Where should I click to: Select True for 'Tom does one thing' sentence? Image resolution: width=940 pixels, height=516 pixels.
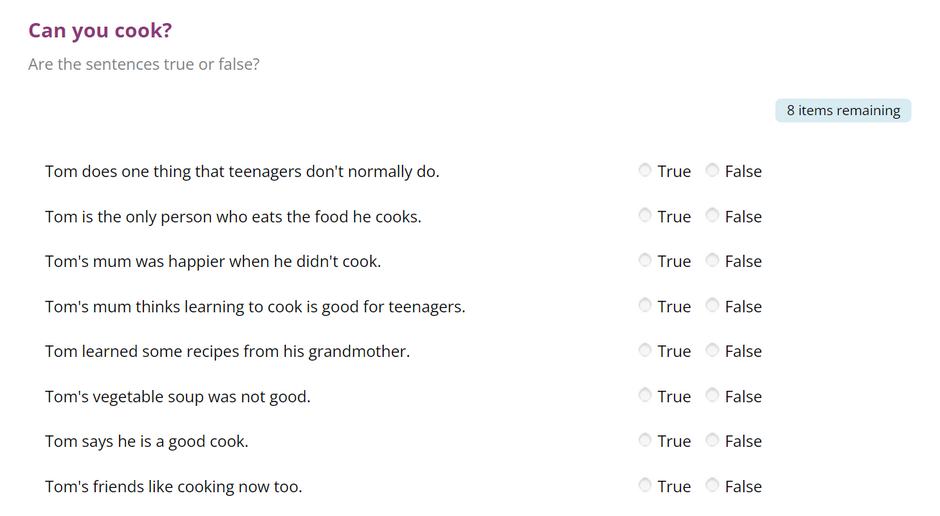tap(644, 170)
